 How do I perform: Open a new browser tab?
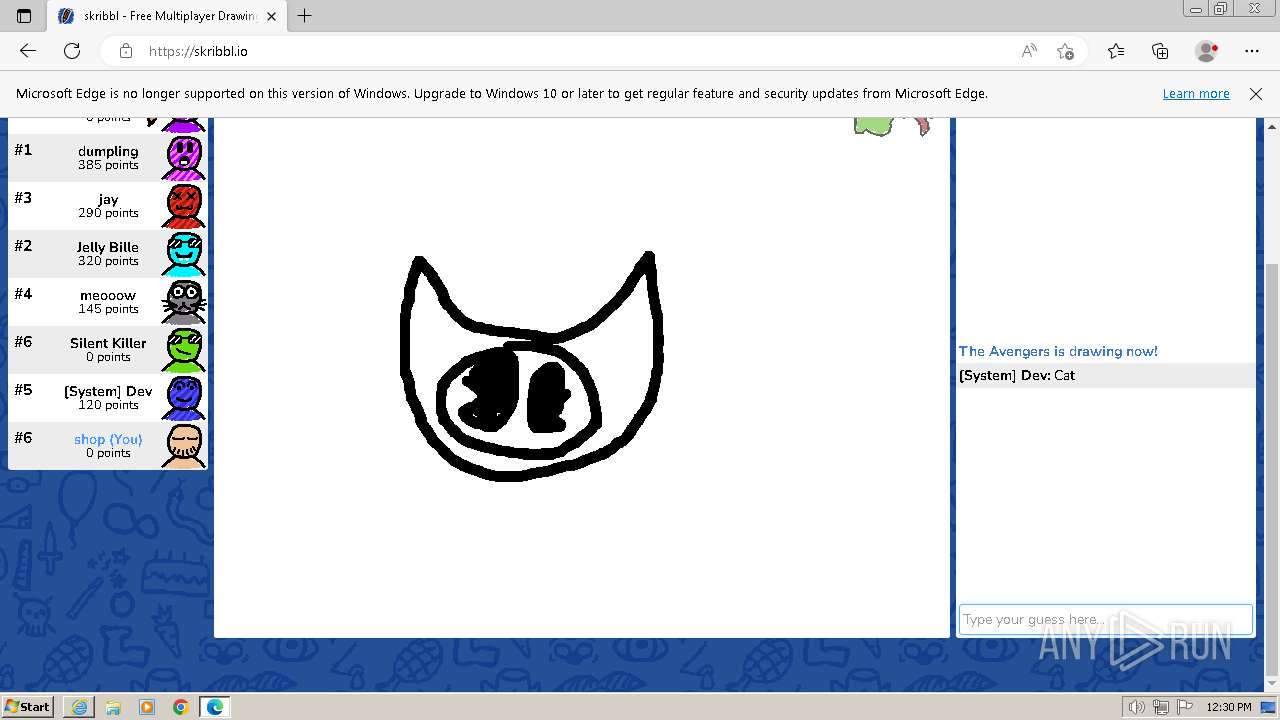coord(305,16)
